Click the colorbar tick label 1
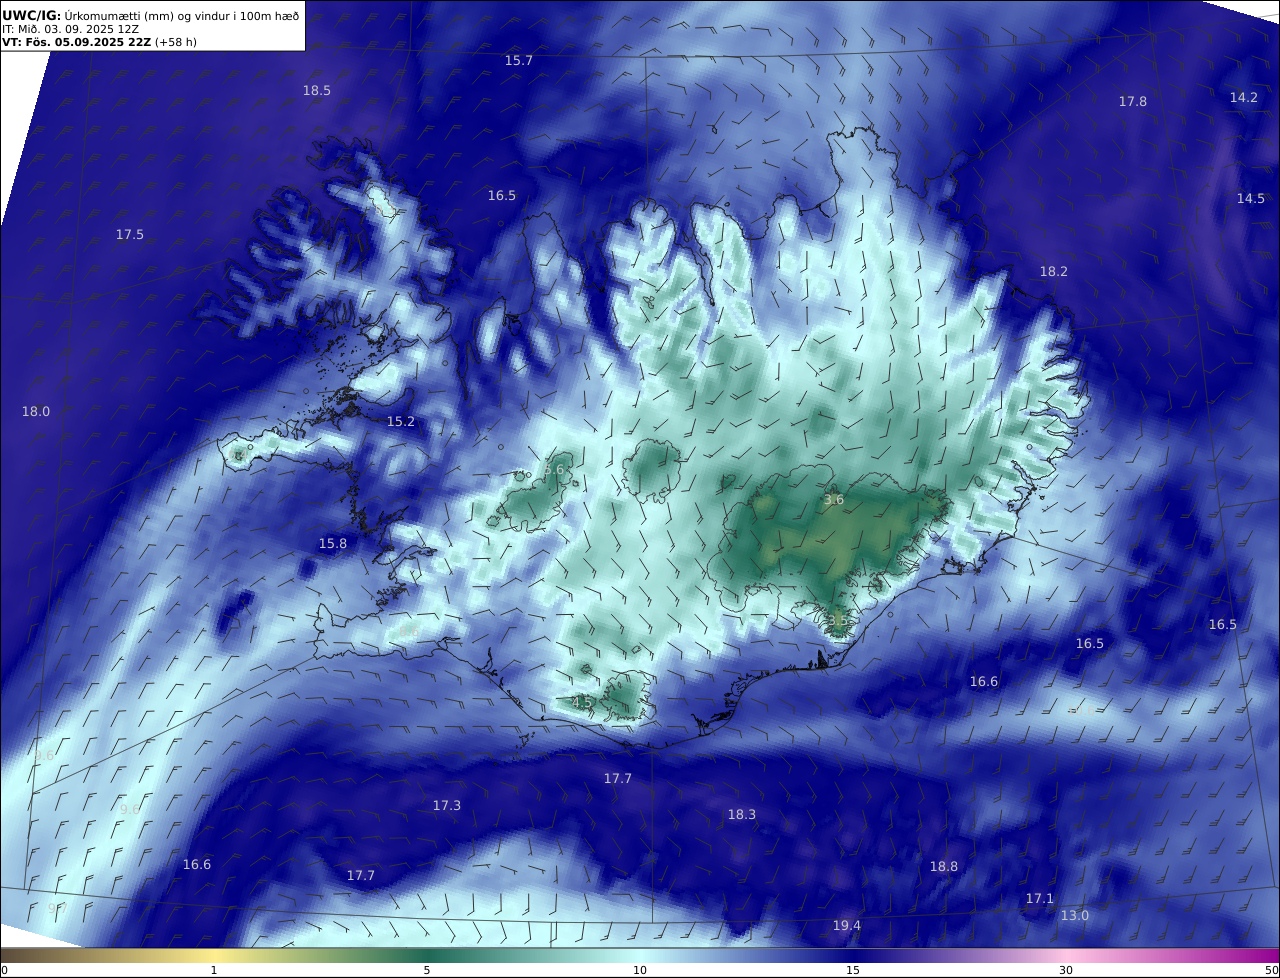This screenshot has width=1280, height=978. (x=214, y=970)
